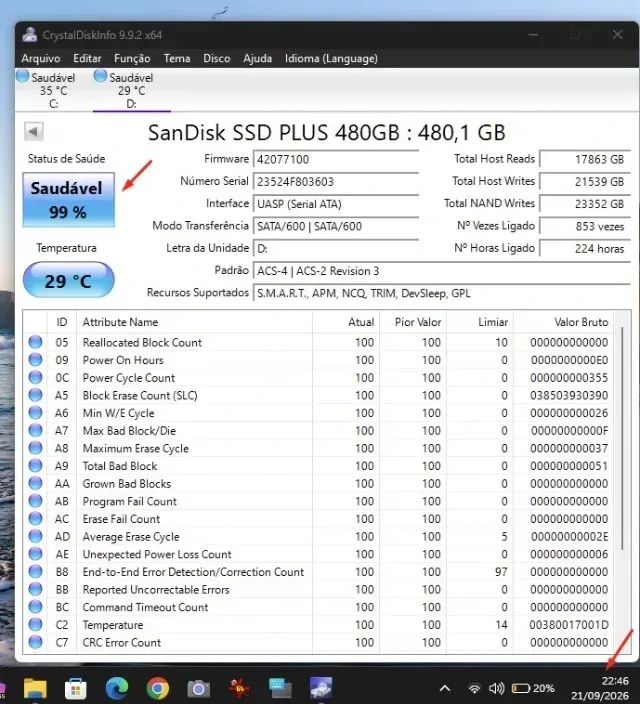Click status icon of Program Fail Count
The image size is (640, 704).
click(x=35, y=501)
